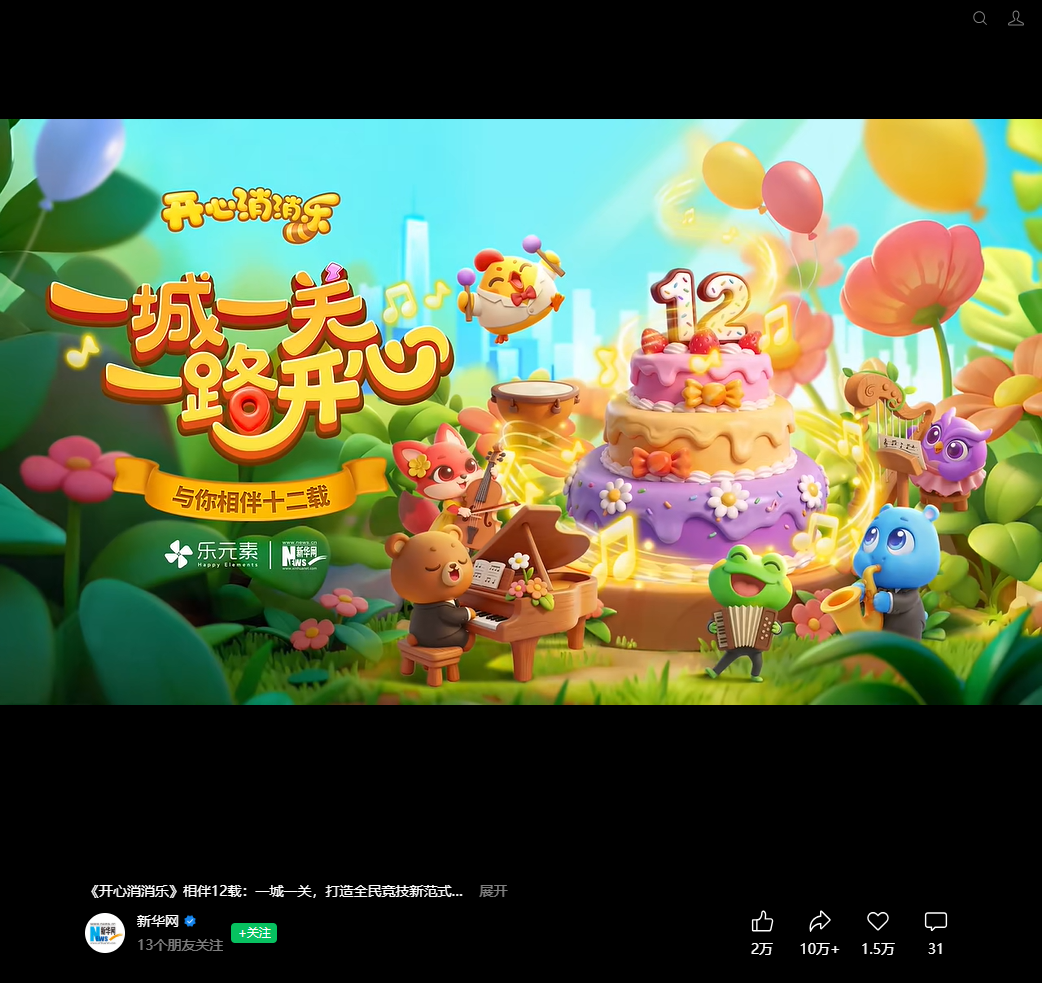This screenshot has height=983, width=1042.
Task: Share the video via arrow icon
Action: click(x=820, y=921)
